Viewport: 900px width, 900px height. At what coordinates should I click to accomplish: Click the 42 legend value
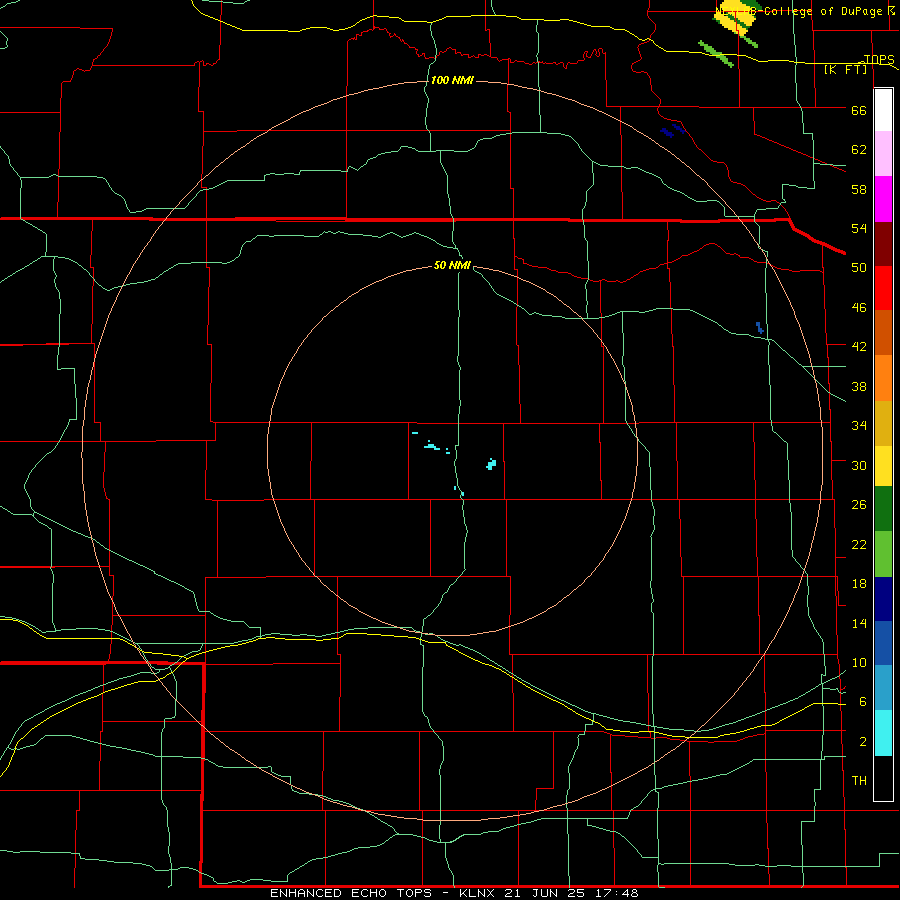pyautogui.click(x=859, y=347)
